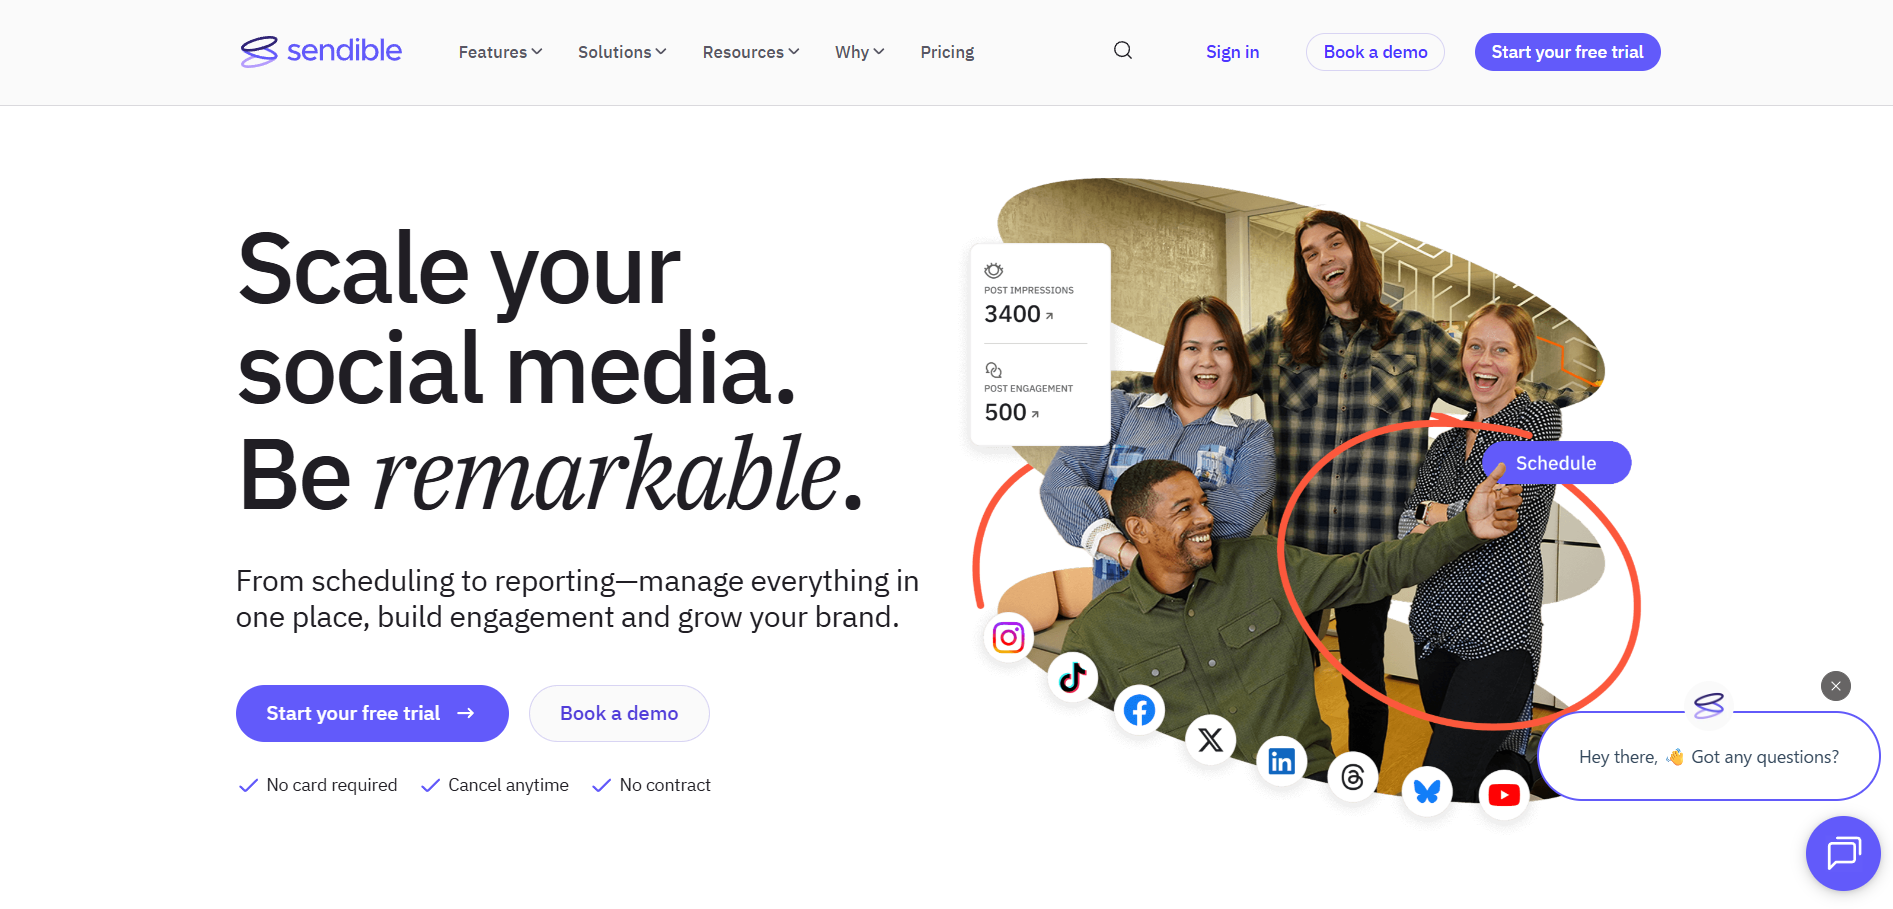This screenshot has width=1893, height=909.
Task: Open the Pricing page
Action: [x=947, y=52]
